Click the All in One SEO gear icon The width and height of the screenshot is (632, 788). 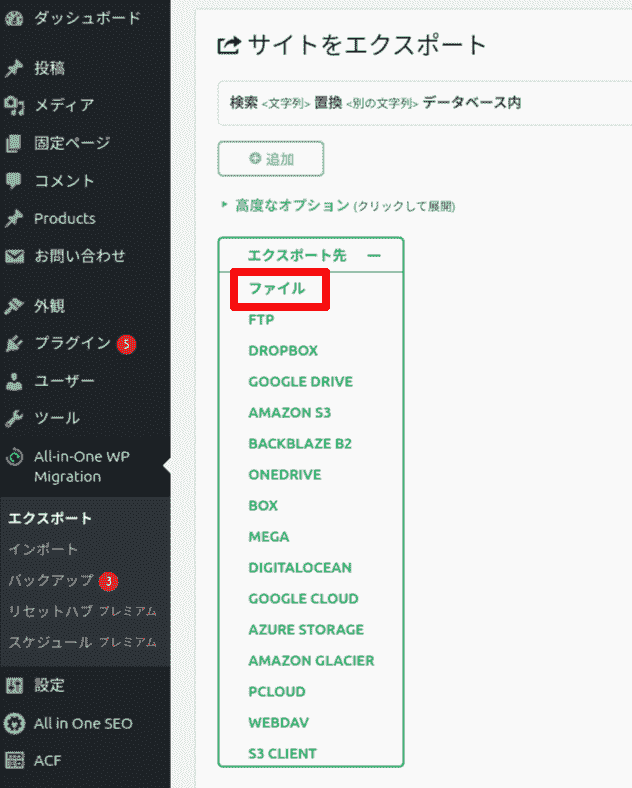coord(14,724)
